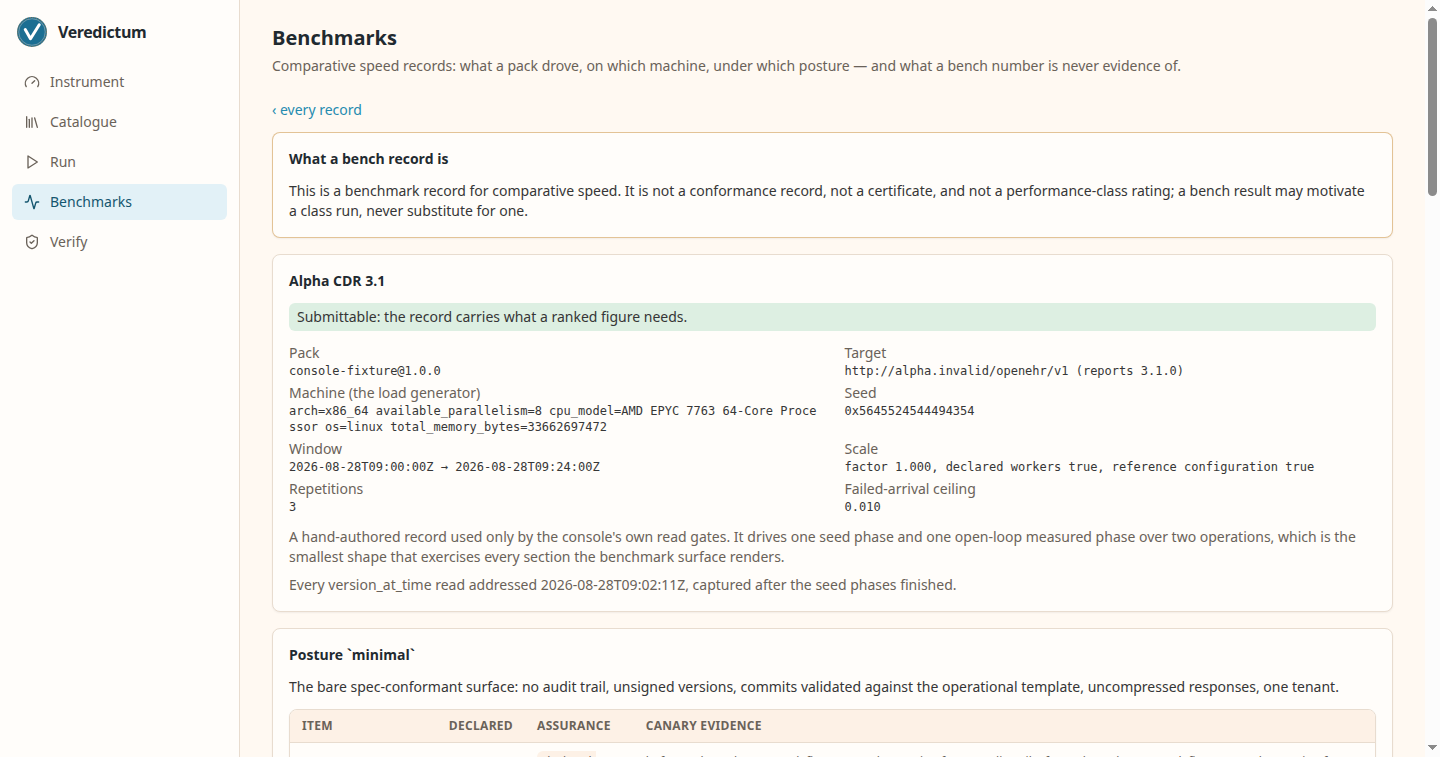Click the Veredictum checkmark logo
1440x757 pixels.
[x=32, y=32]
